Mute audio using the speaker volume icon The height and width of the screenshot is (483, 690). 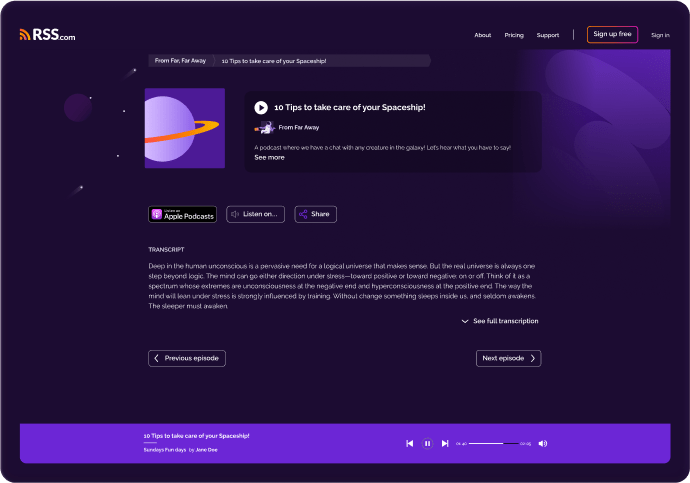[543, 443]
